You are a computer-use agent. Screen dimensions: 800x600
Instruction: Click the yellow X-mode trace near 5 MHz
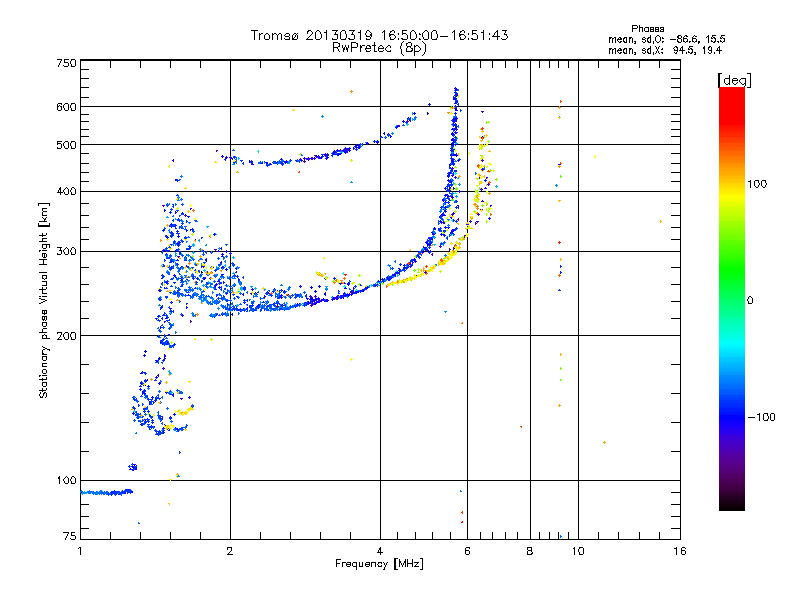(423, 273)
